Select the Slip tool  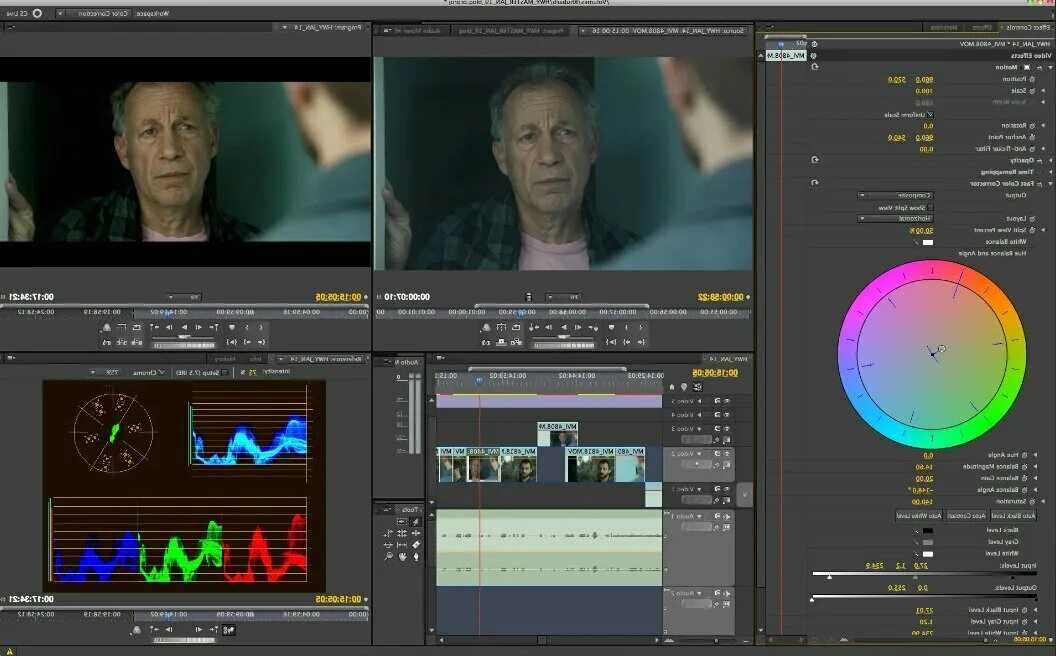tap(402, 544)
